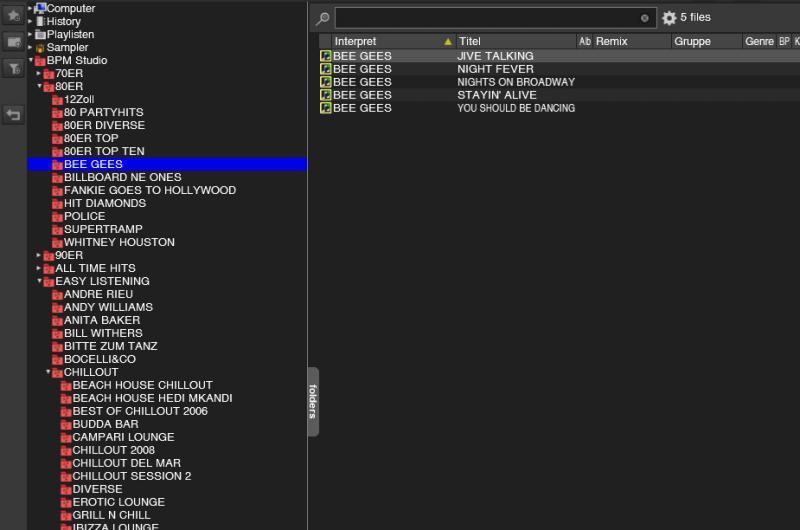Click the BP column header
The image size is (800, 530).
[x=784, y=41]
